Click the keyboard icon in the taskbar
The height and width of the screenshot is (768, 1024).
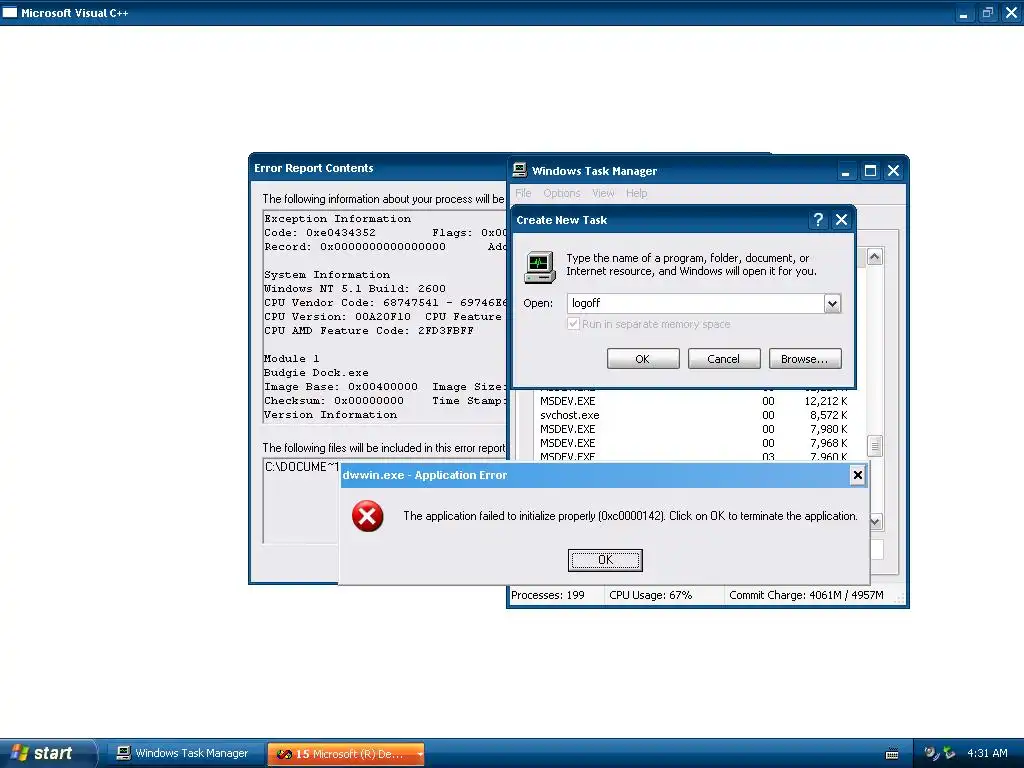891,754
